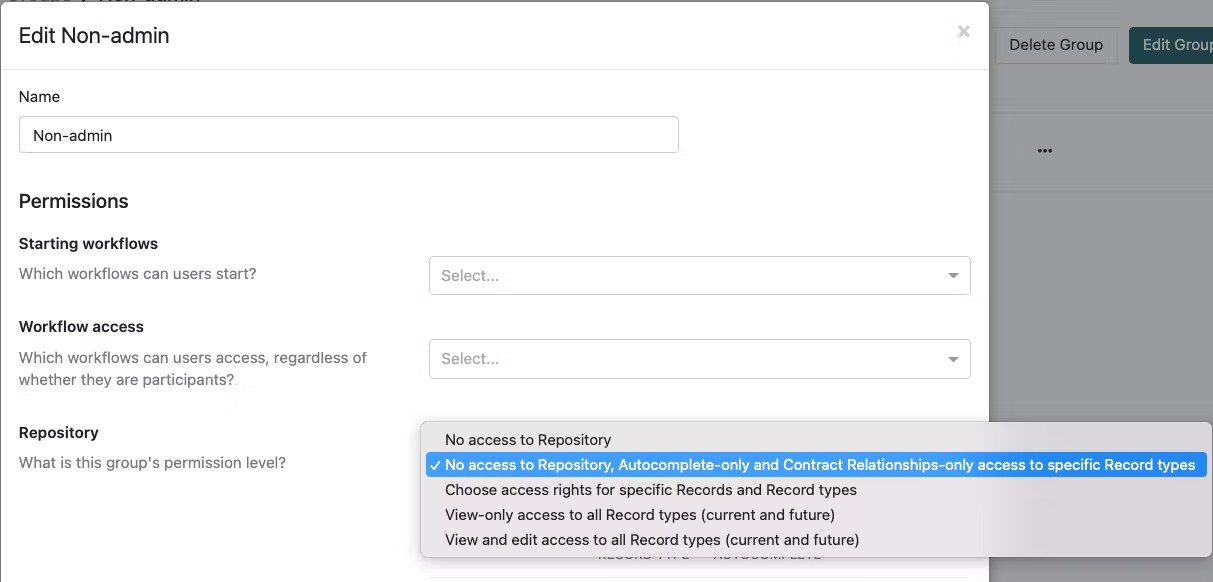
Task: Open the Workflow access dropdown
Action: point(700,359)
